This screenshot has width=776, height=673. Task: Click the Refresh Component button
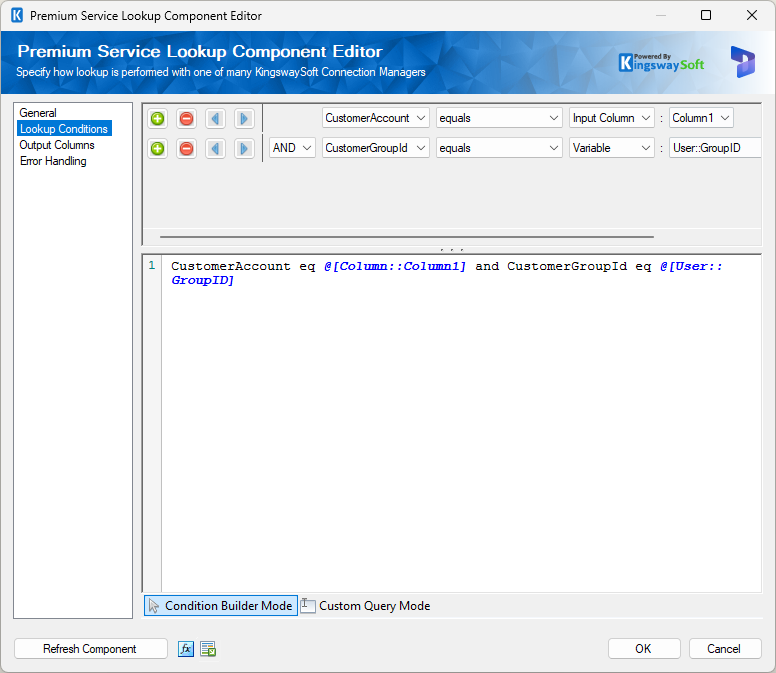[90, 649]
